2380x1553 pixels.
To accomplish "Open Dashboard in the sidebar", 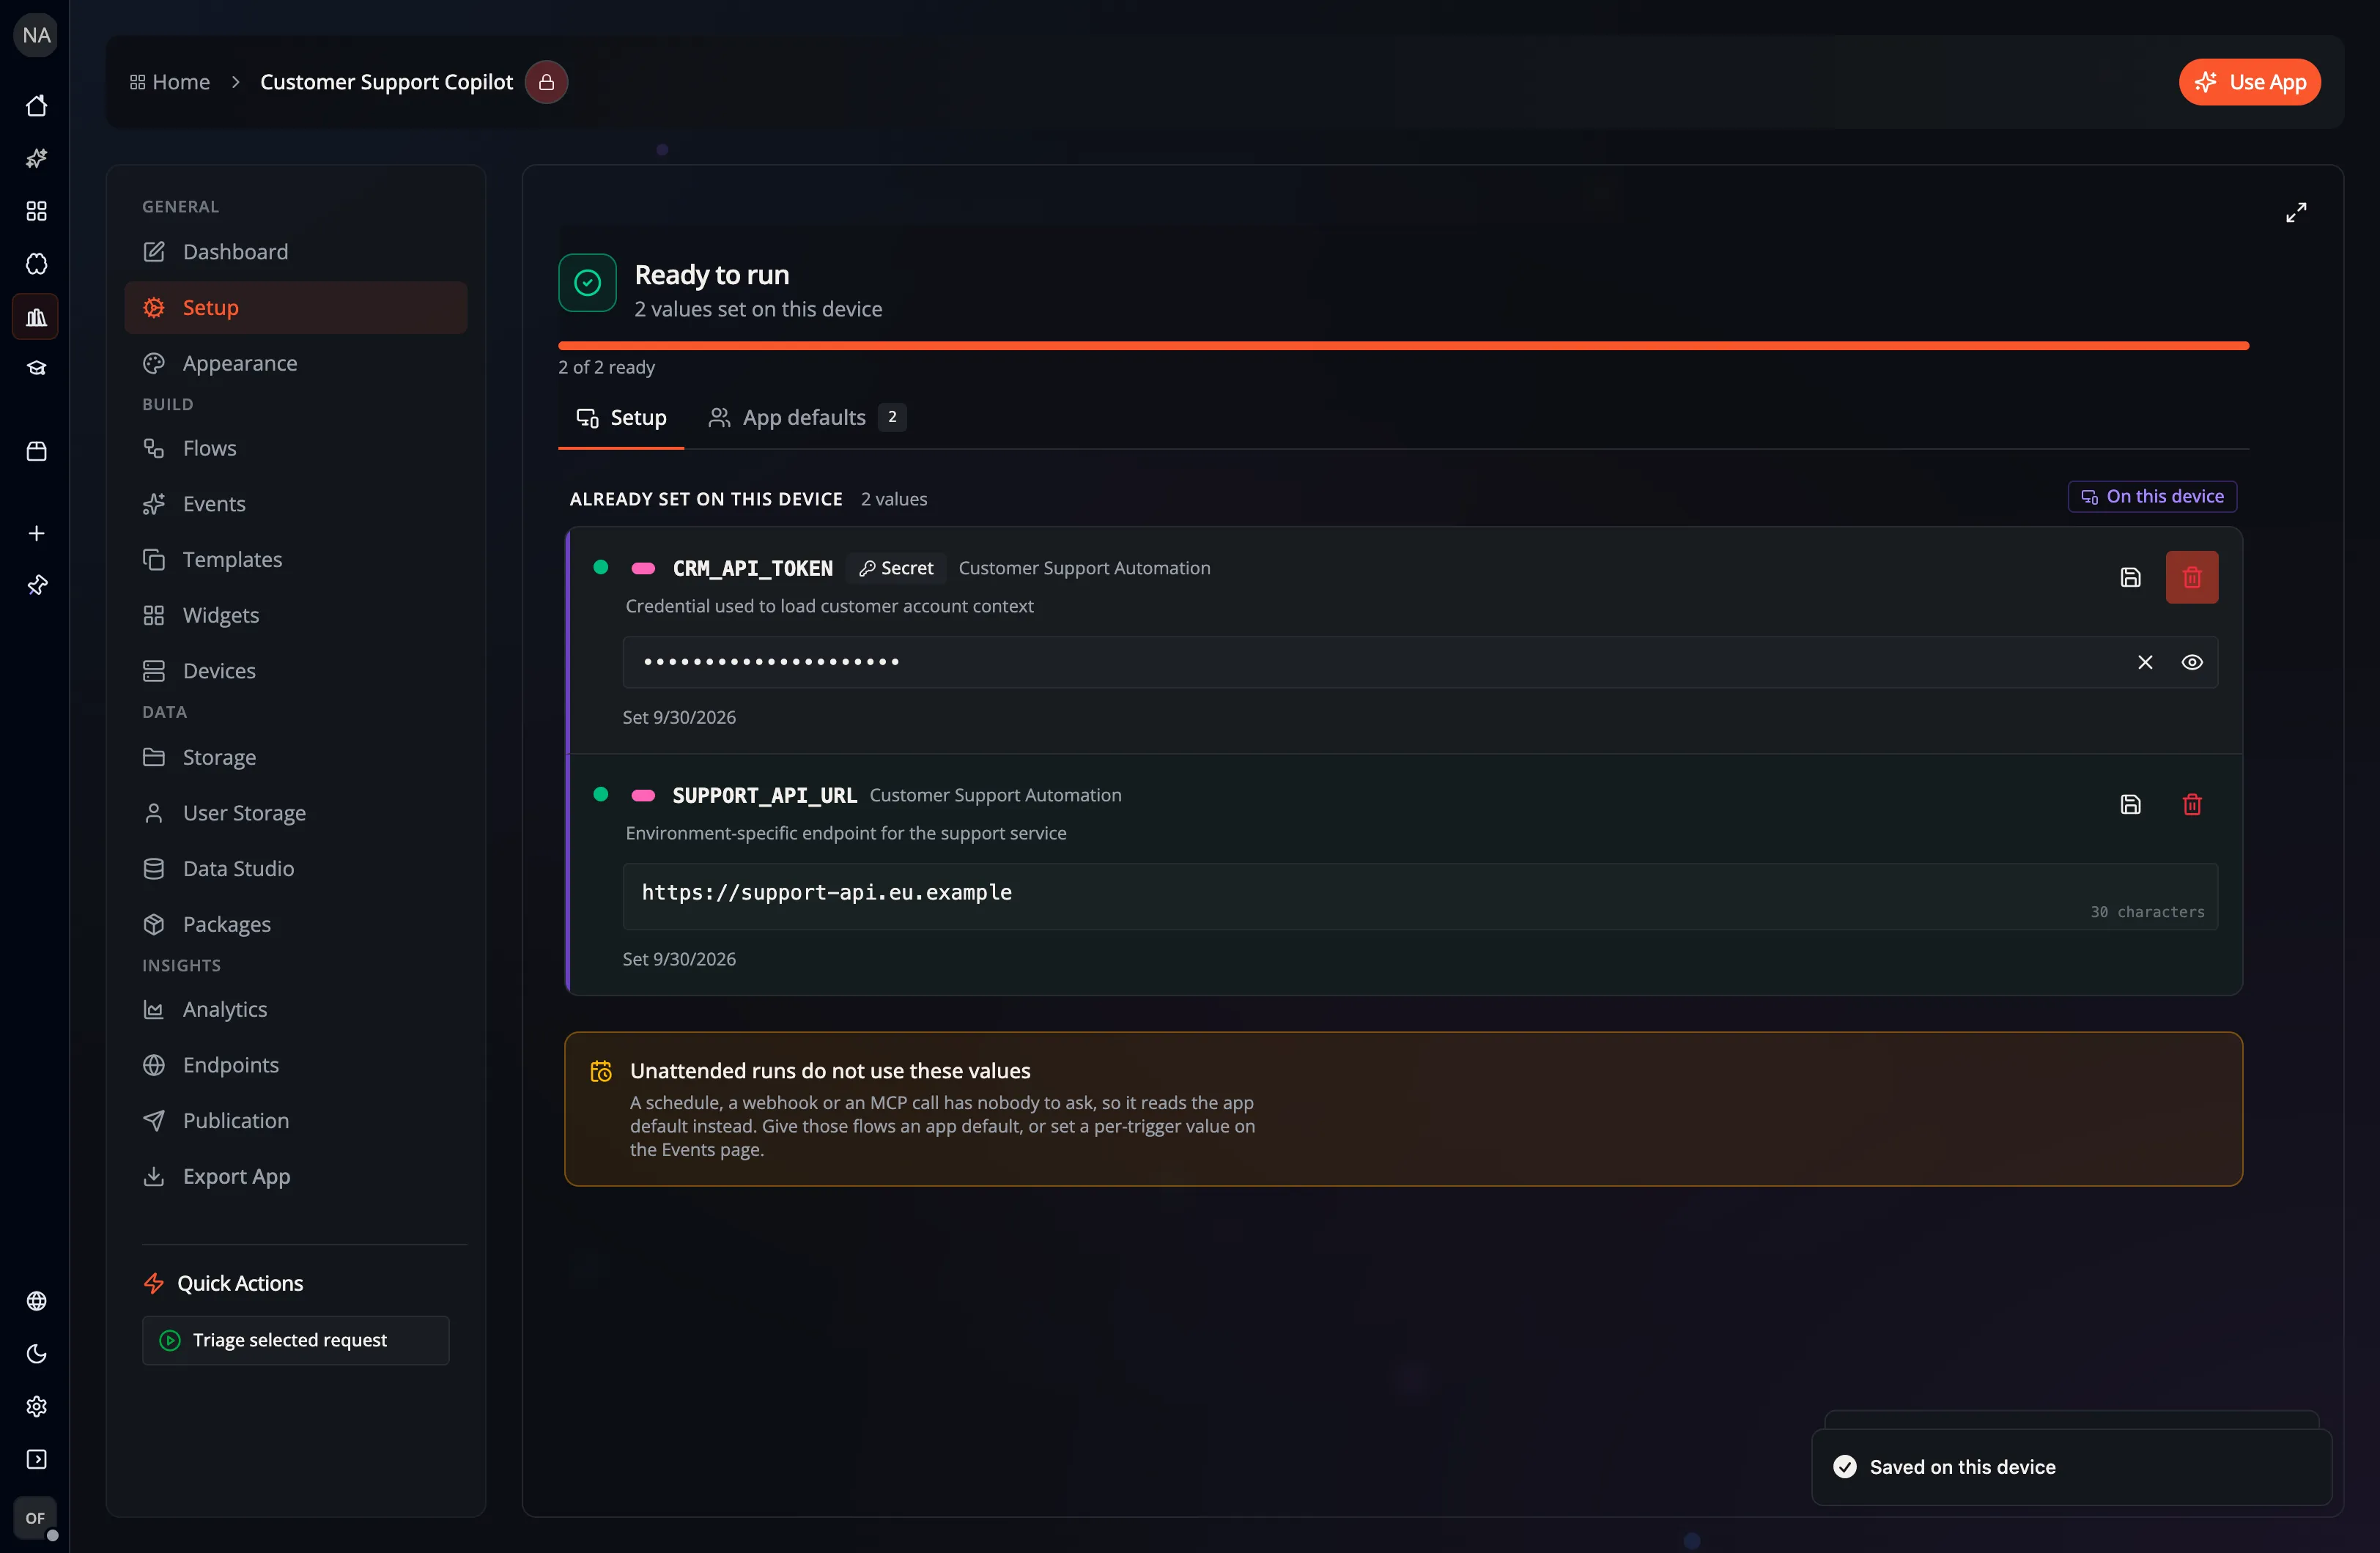I will (295, 252).
